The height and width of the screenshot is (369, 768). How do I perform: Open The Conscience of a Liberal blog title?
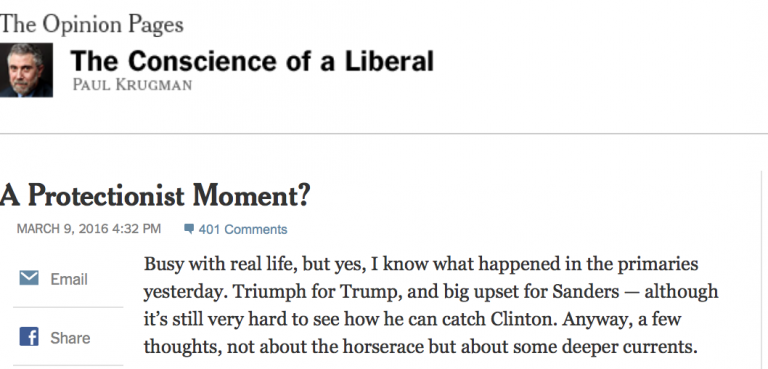pyautogui.click(x=252, y=61)
